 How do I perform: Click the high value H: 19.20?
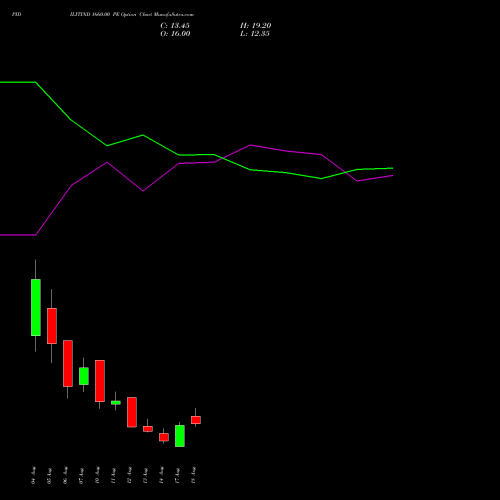point(256,26)
